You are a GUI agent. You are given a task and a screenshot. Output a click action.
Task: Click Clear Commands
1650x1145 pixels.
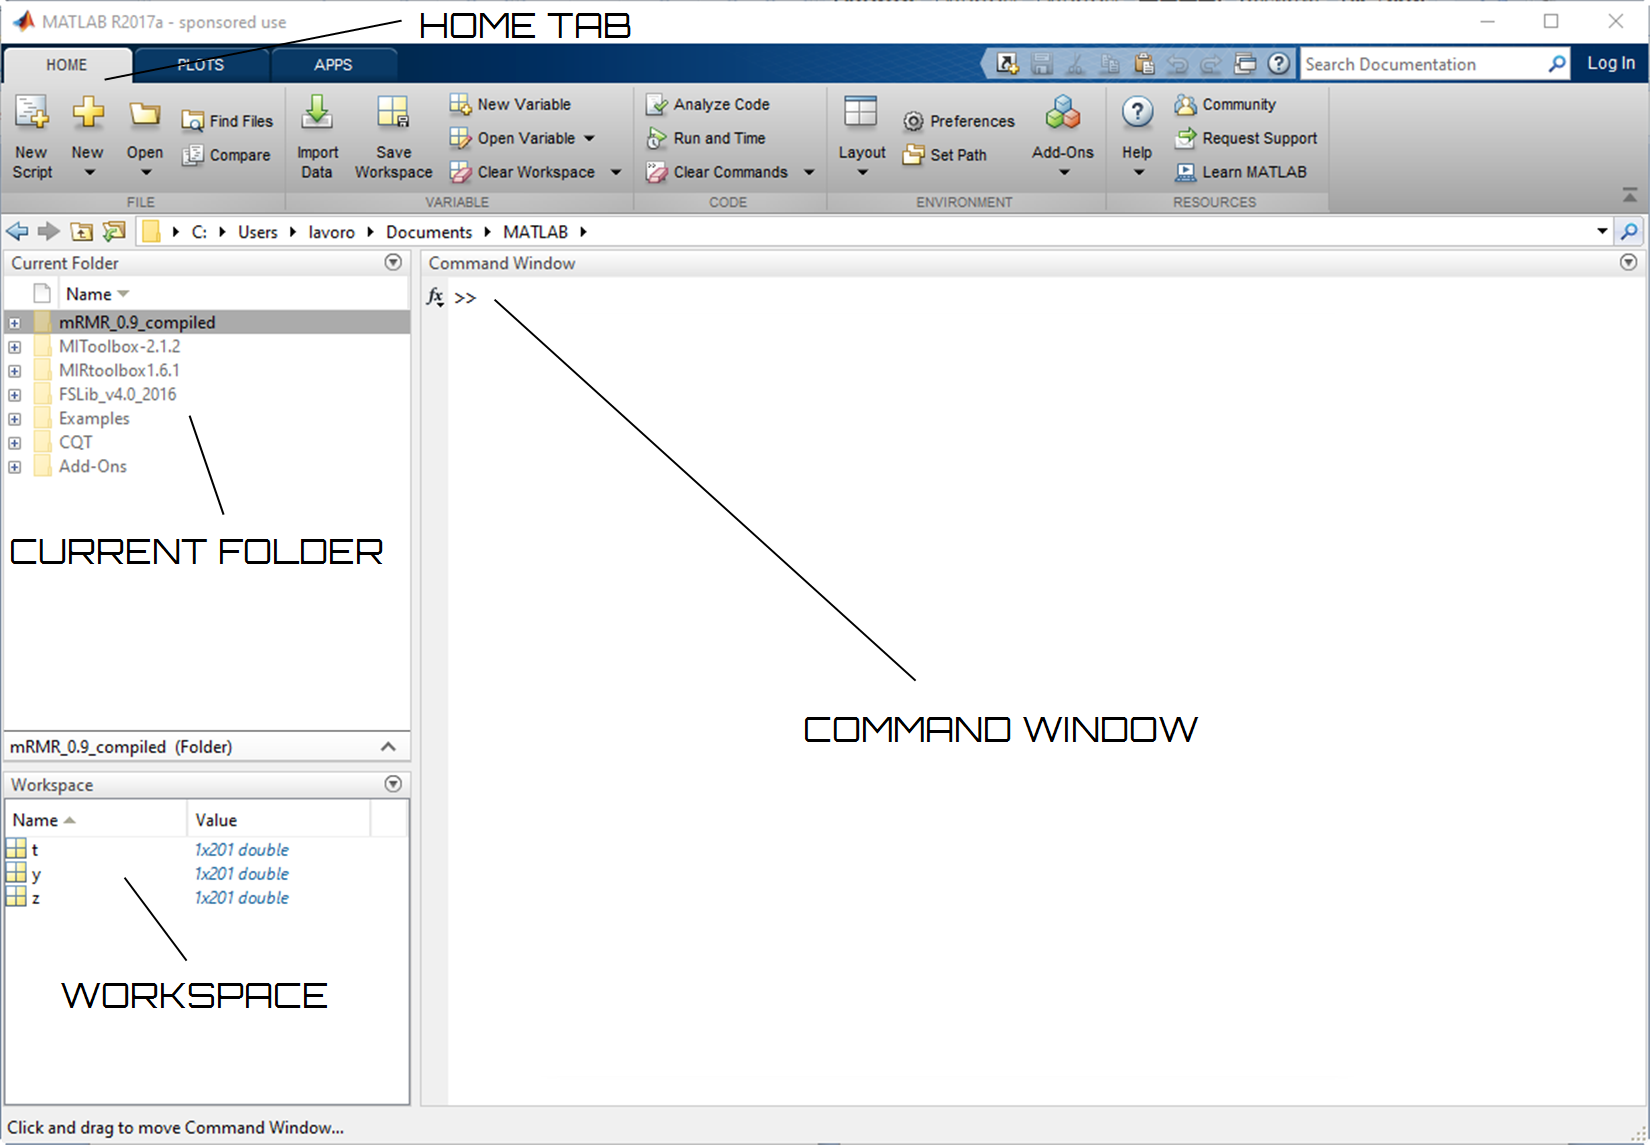[718, 172]
